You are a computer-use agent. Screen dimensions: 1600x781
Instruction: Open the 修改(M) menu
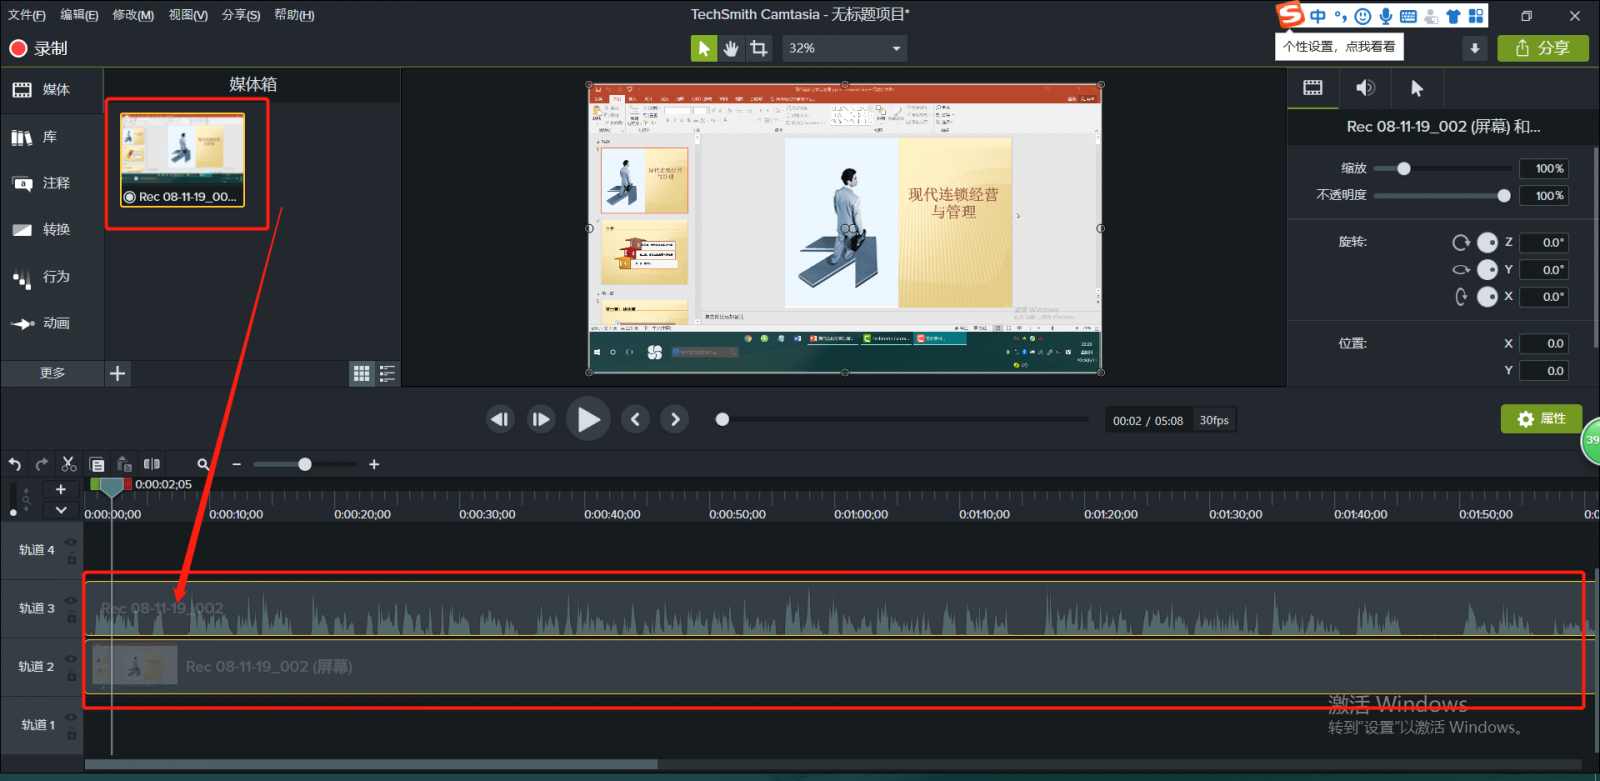click(133, 15)
